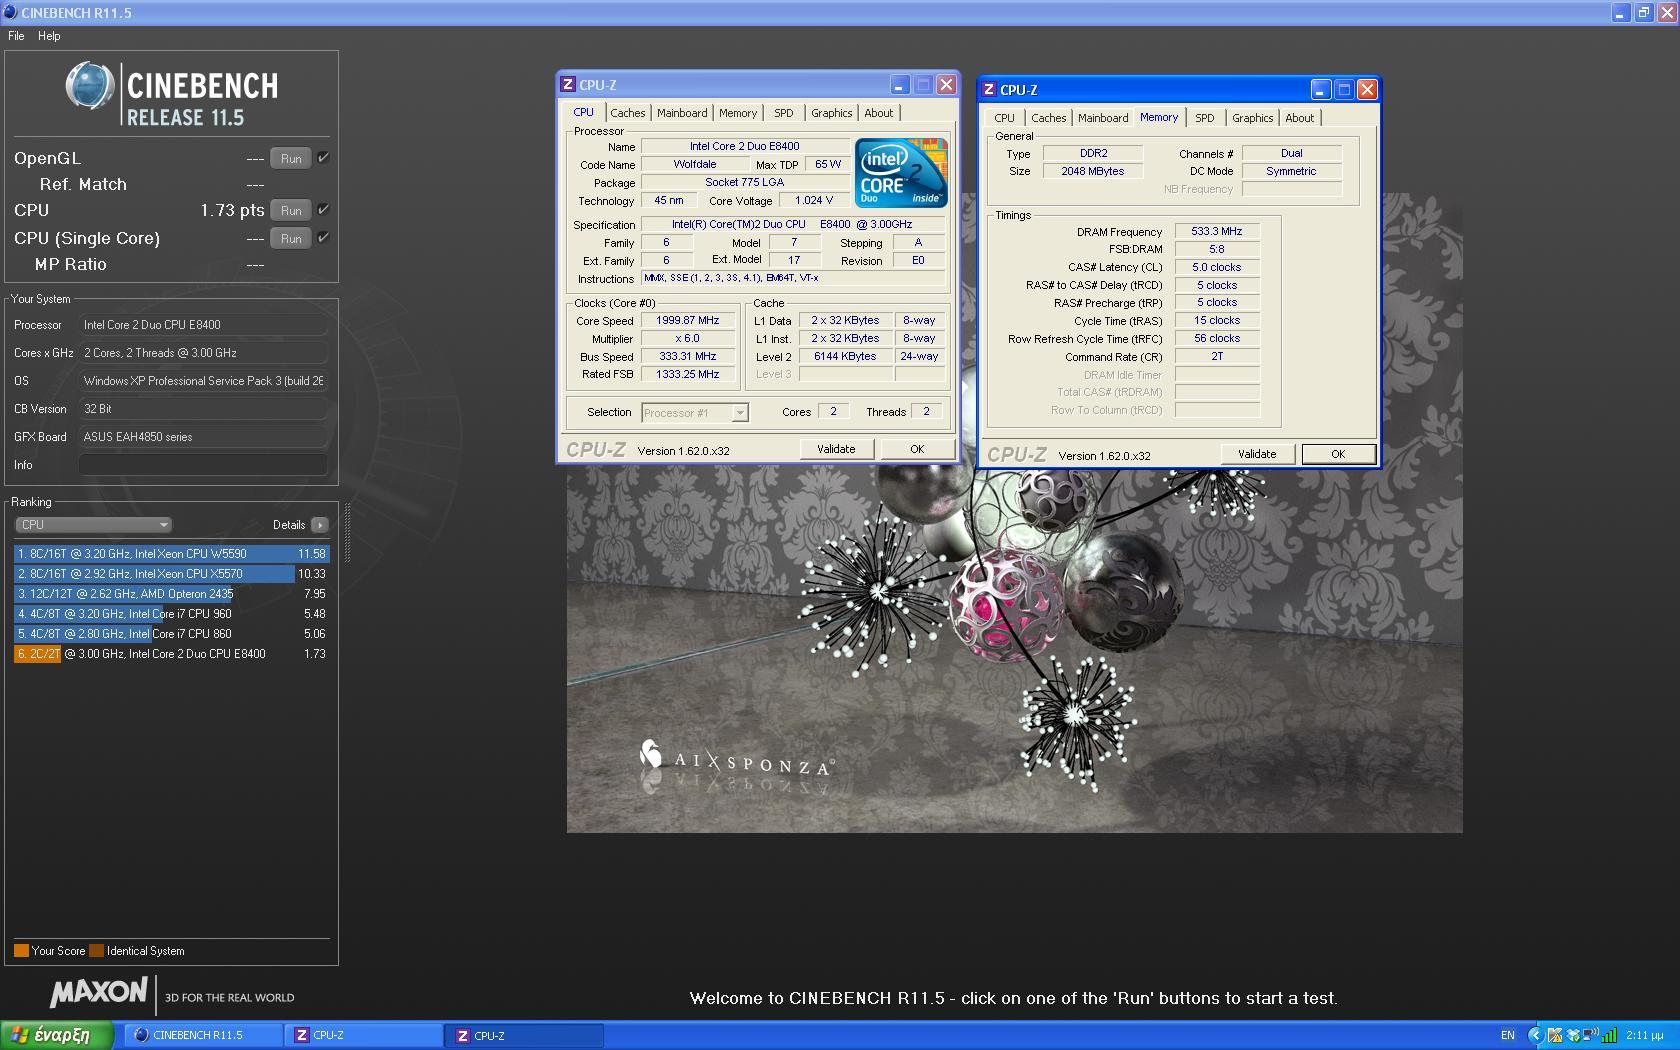Click the Z icon in right CPU-Z title bar
The height and width of the screenshot is (1050, 1680).
tap(989, 90)
